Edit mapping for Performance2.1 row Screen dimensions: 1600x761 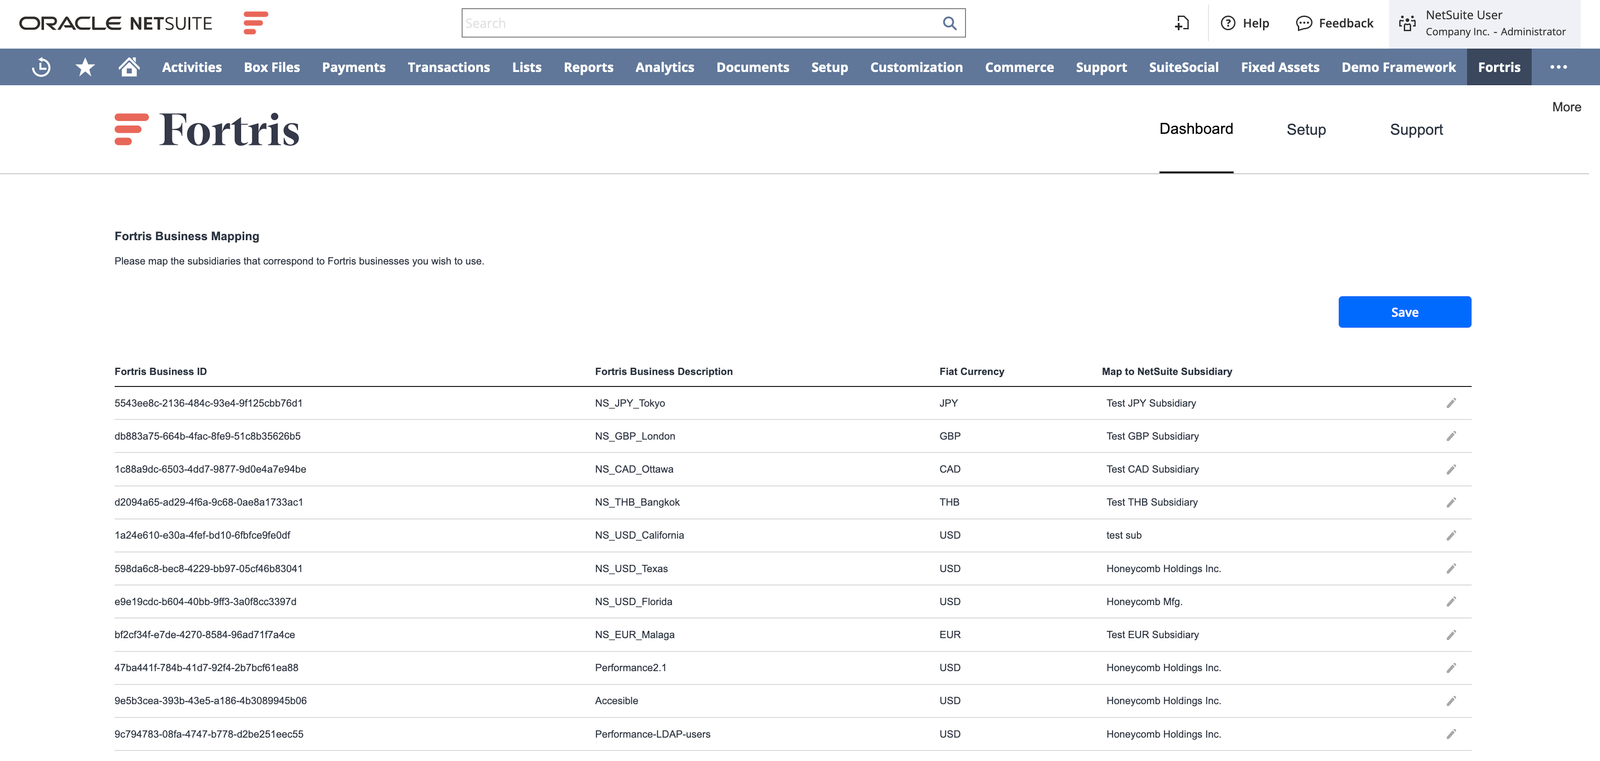coord(1451,667)
